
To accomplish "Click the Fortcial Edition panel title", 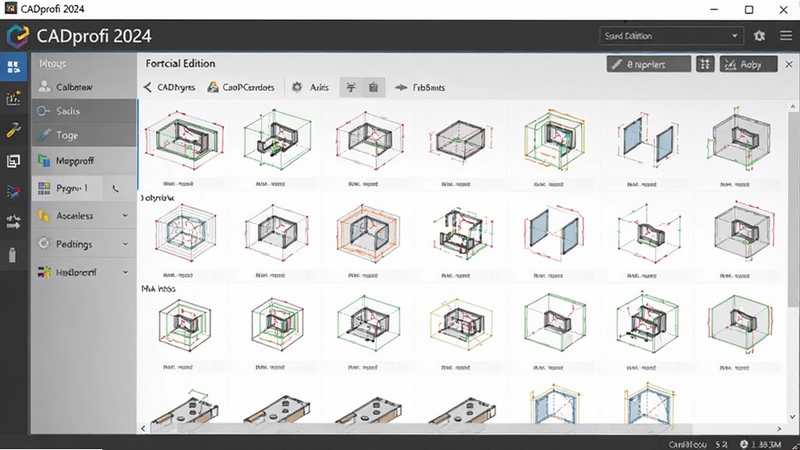I will point(180,64).
